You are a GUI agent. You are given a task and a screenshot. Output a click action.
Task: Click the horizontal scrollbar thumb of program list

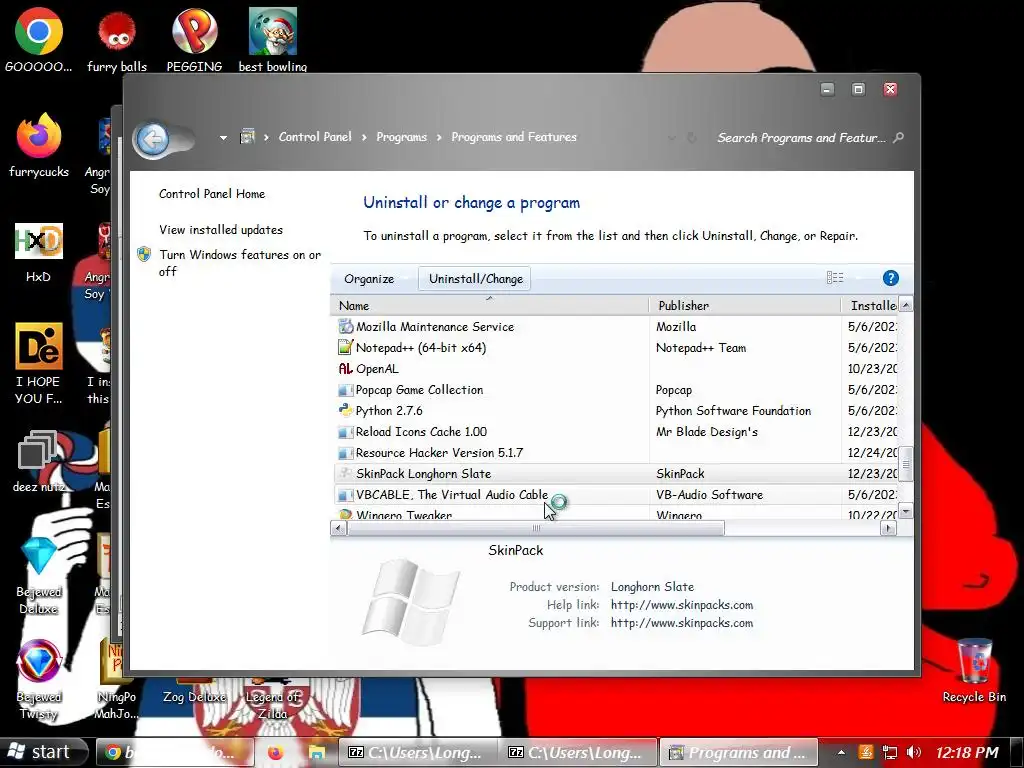click(536, 528)
